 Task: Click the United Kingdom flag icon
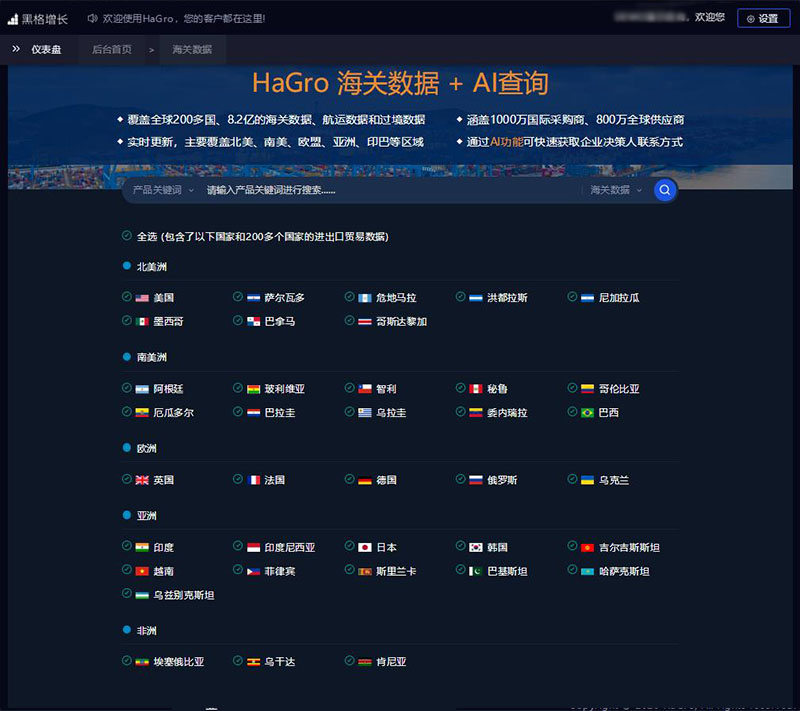142,480
